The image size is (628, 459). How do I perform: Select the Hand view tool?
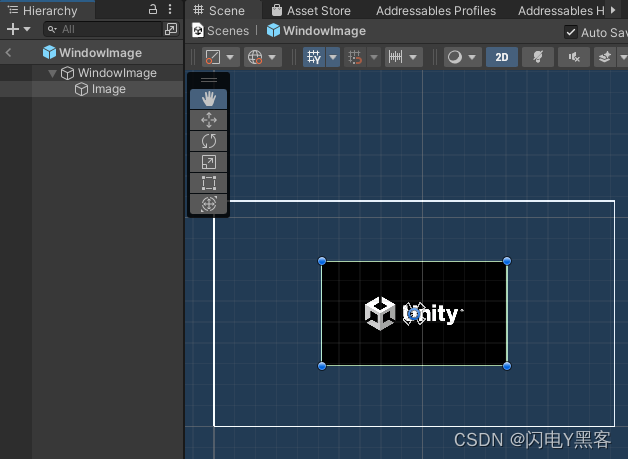(x=208, y=99)
